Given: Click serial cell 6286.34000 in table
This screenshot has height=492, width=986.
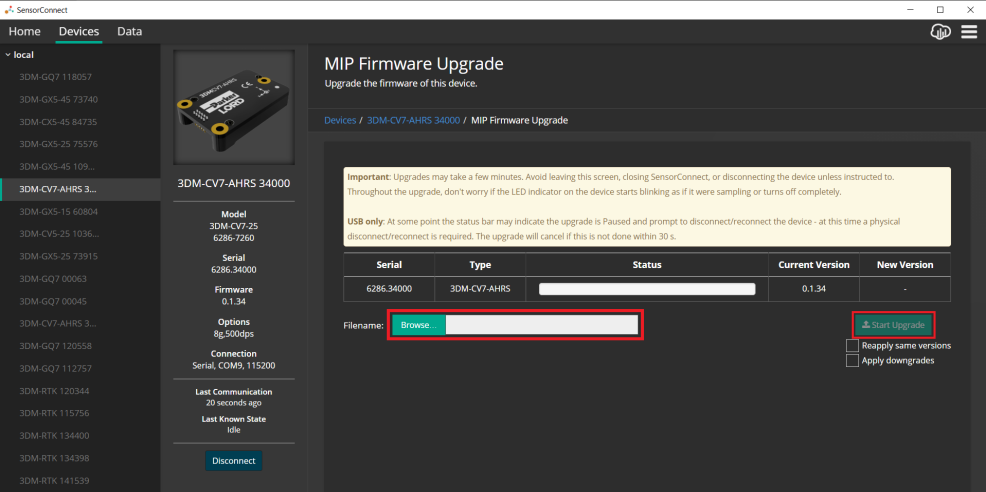Looking at the screenshot, I should pos(389,289).
